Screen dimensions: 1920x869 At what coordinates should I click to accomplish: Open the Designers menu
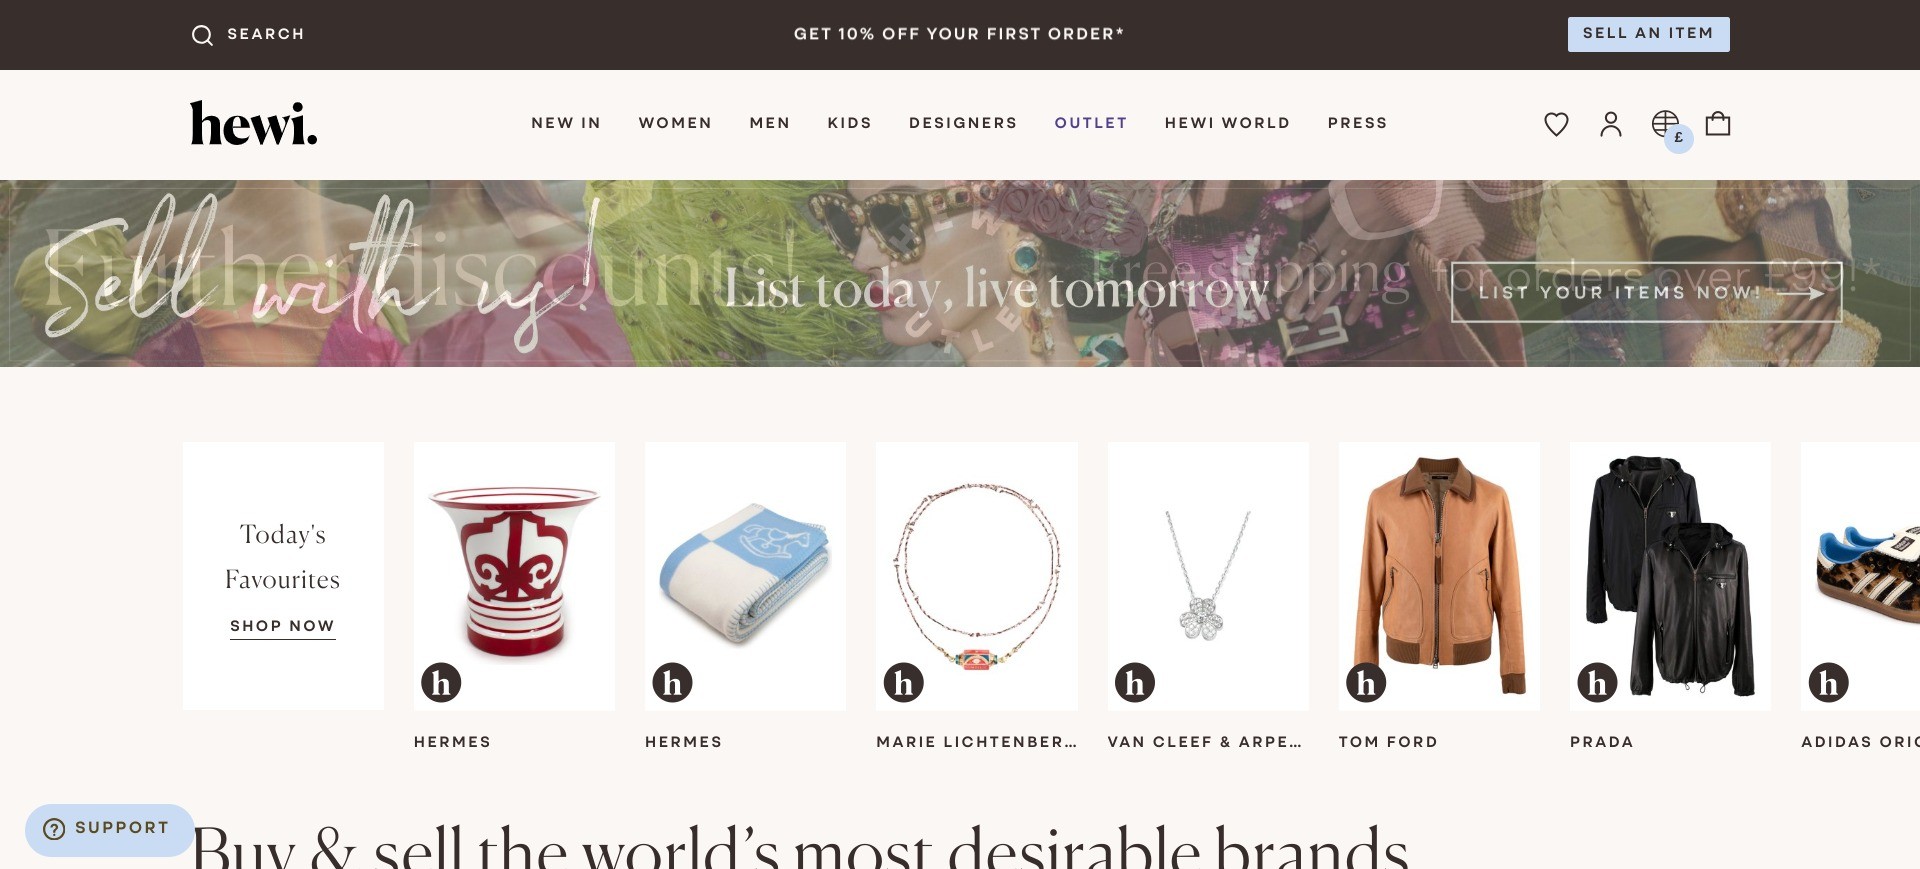click(x=962, y=123)
